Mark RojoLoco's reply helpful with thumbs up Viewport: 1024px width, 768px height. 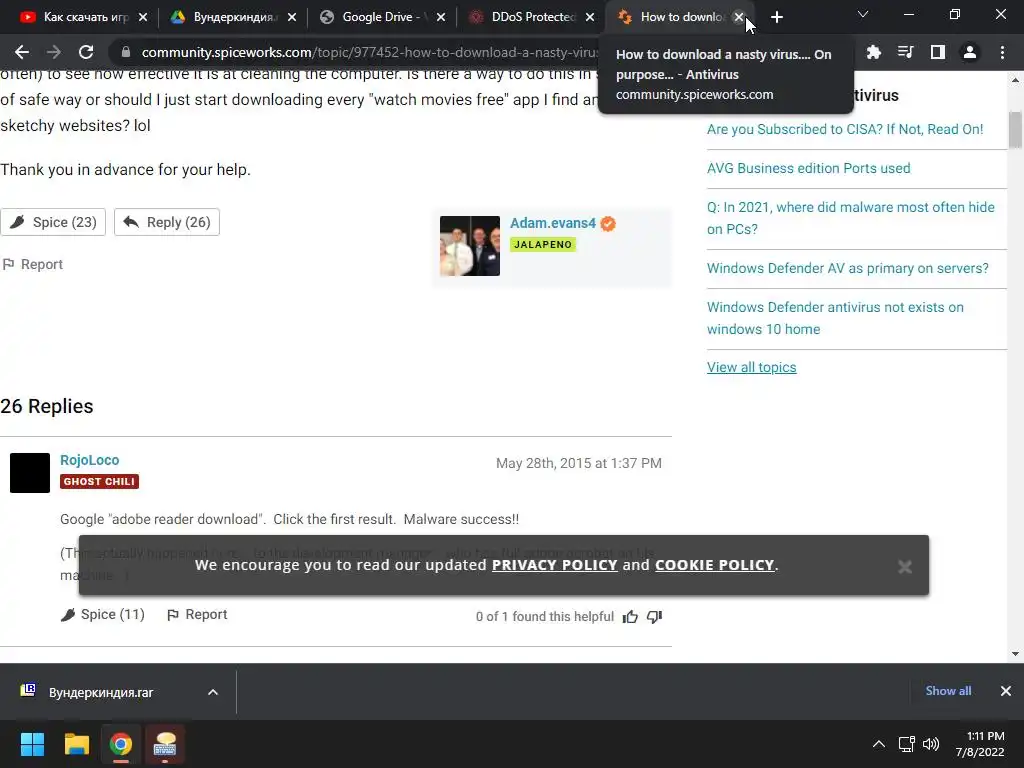(x=630, y=616)
